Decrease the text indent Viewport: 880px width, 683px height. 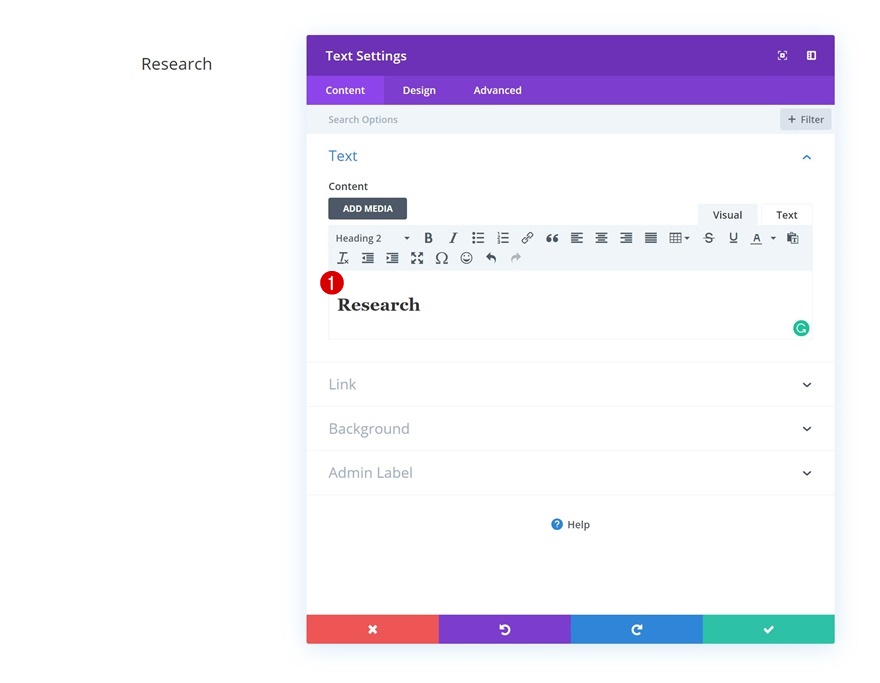368,258
